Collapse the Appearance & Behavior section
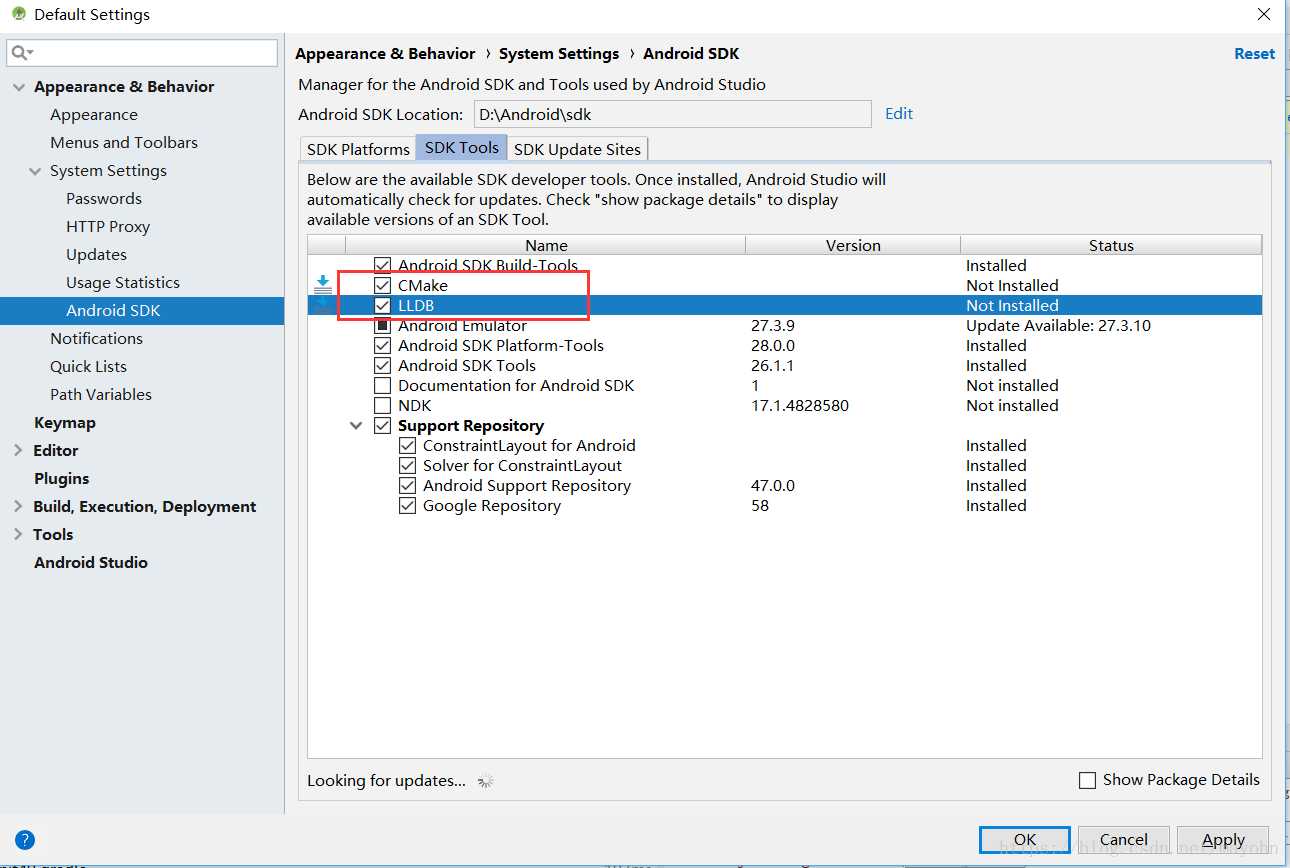The image size is (1290, 868). 18,87
